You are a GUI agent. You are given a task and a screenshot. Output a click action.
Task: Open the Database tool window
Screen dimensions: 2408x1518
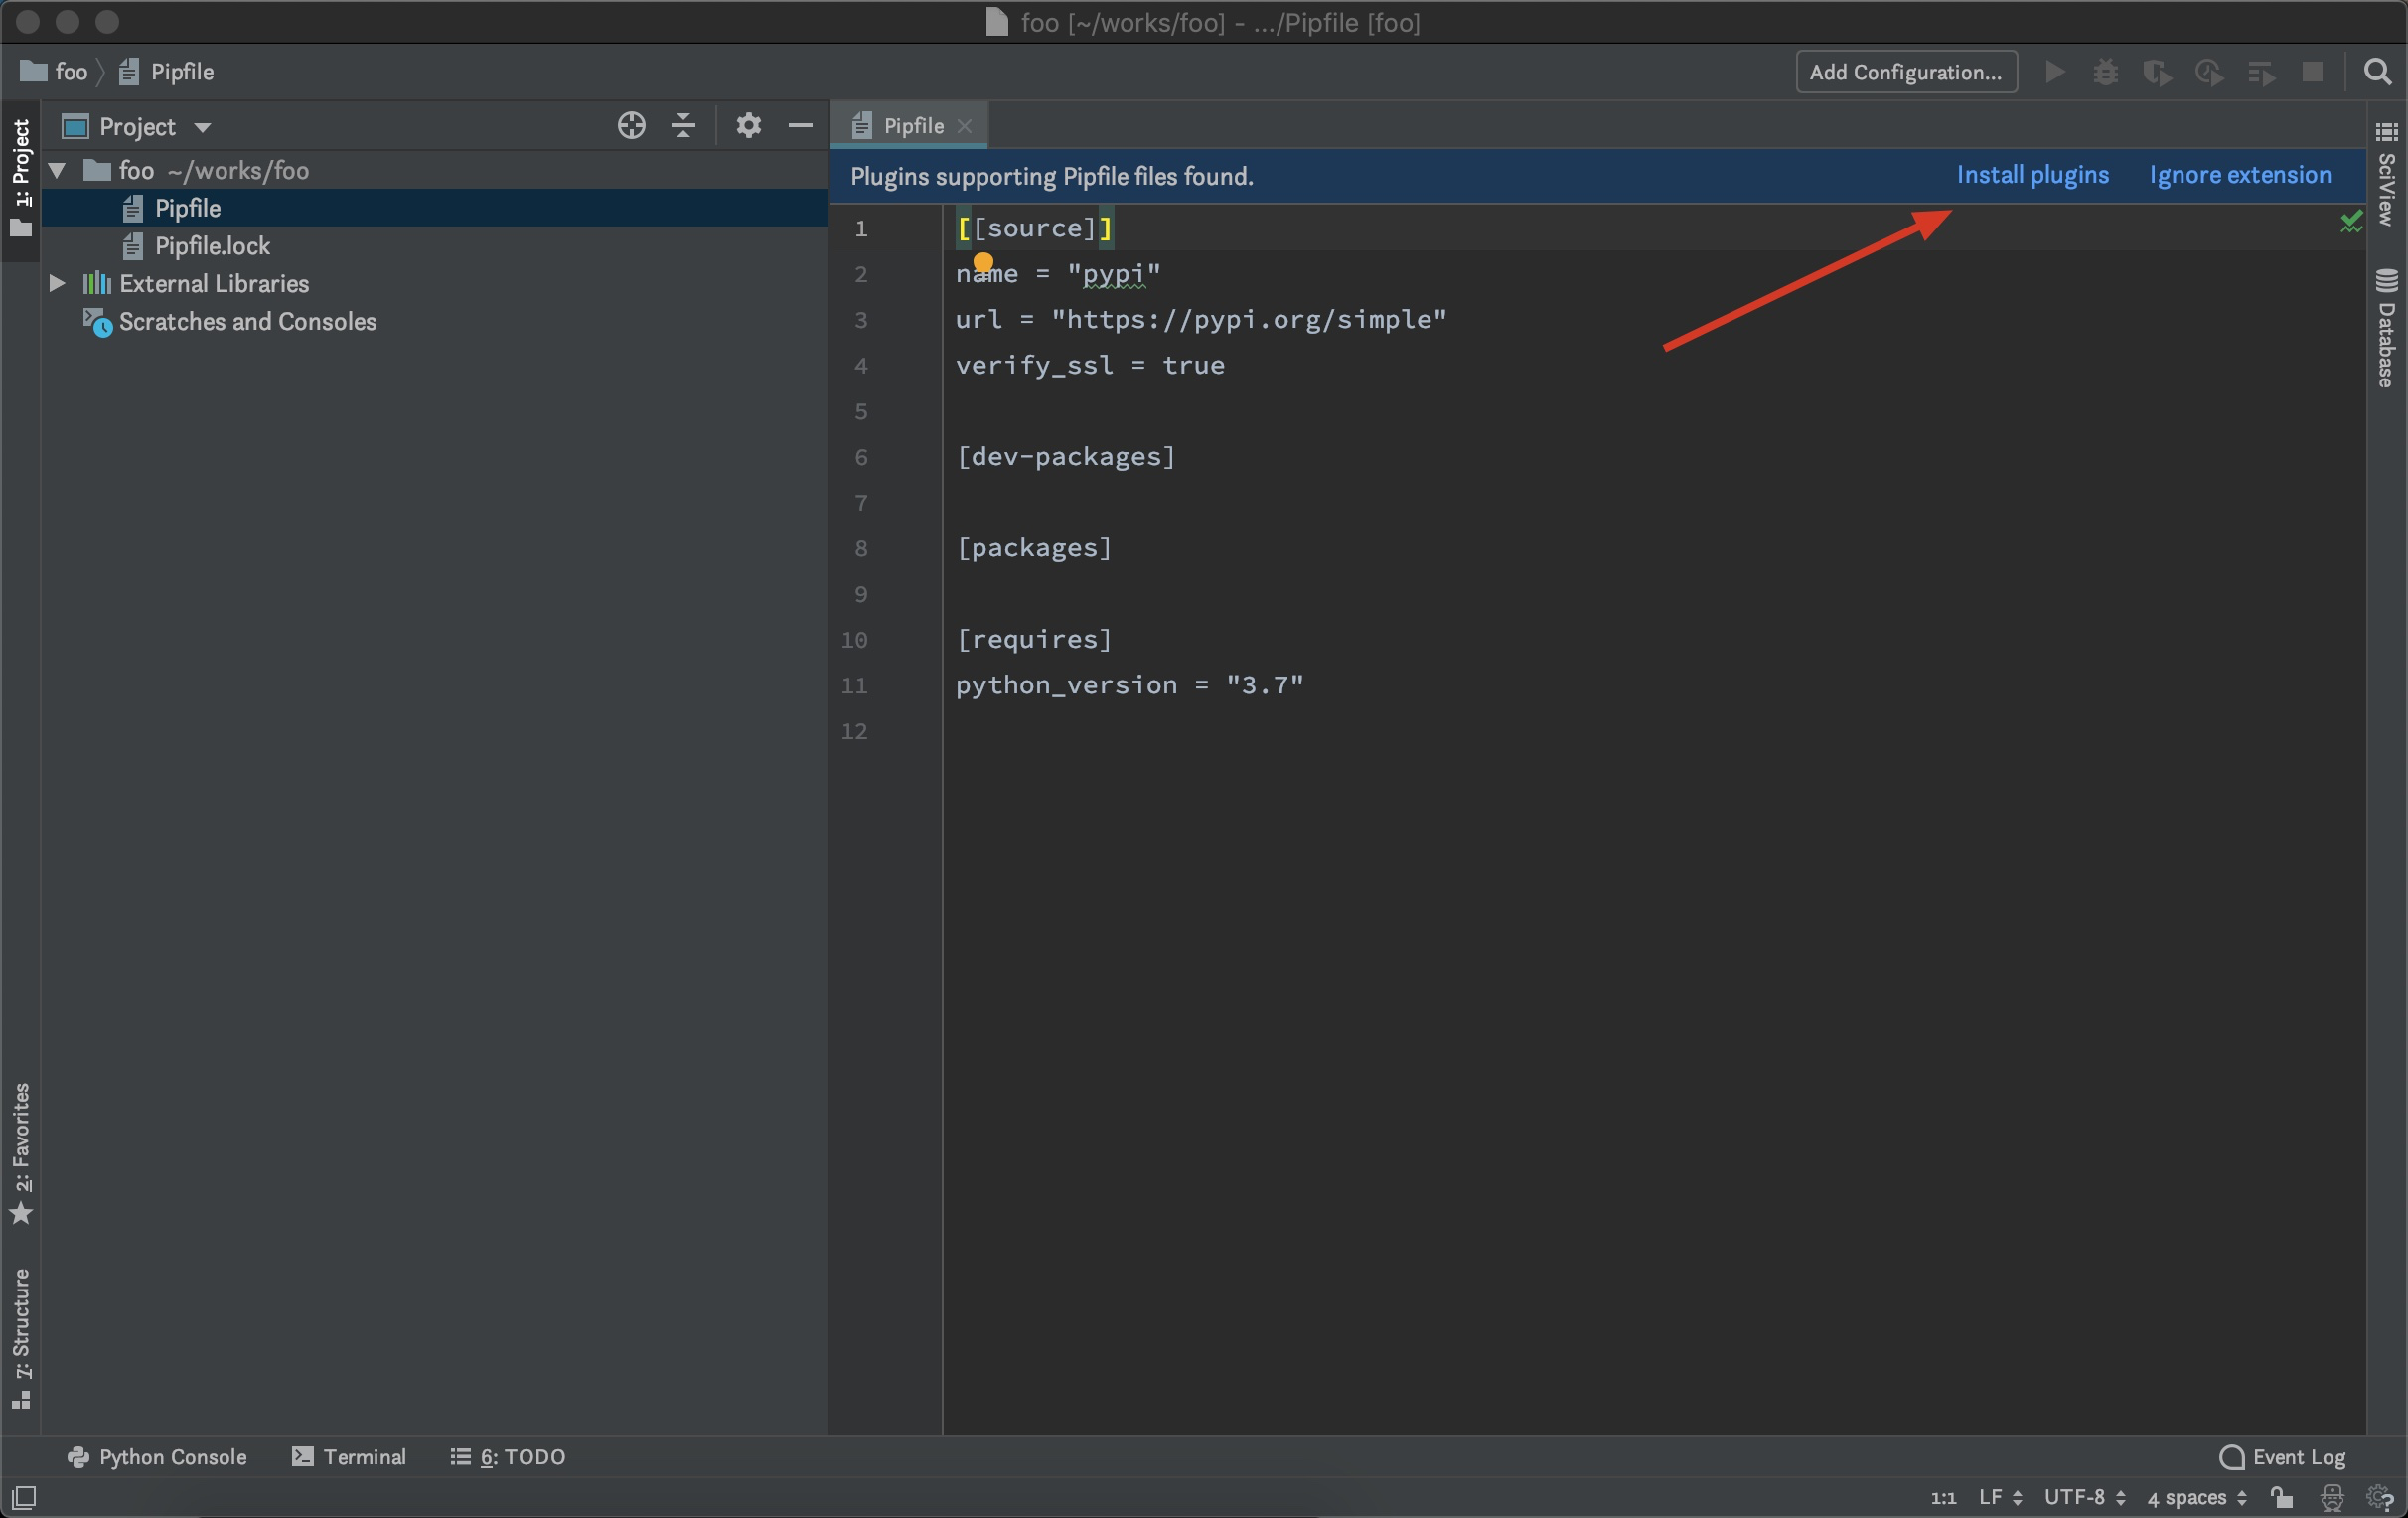2386,328
